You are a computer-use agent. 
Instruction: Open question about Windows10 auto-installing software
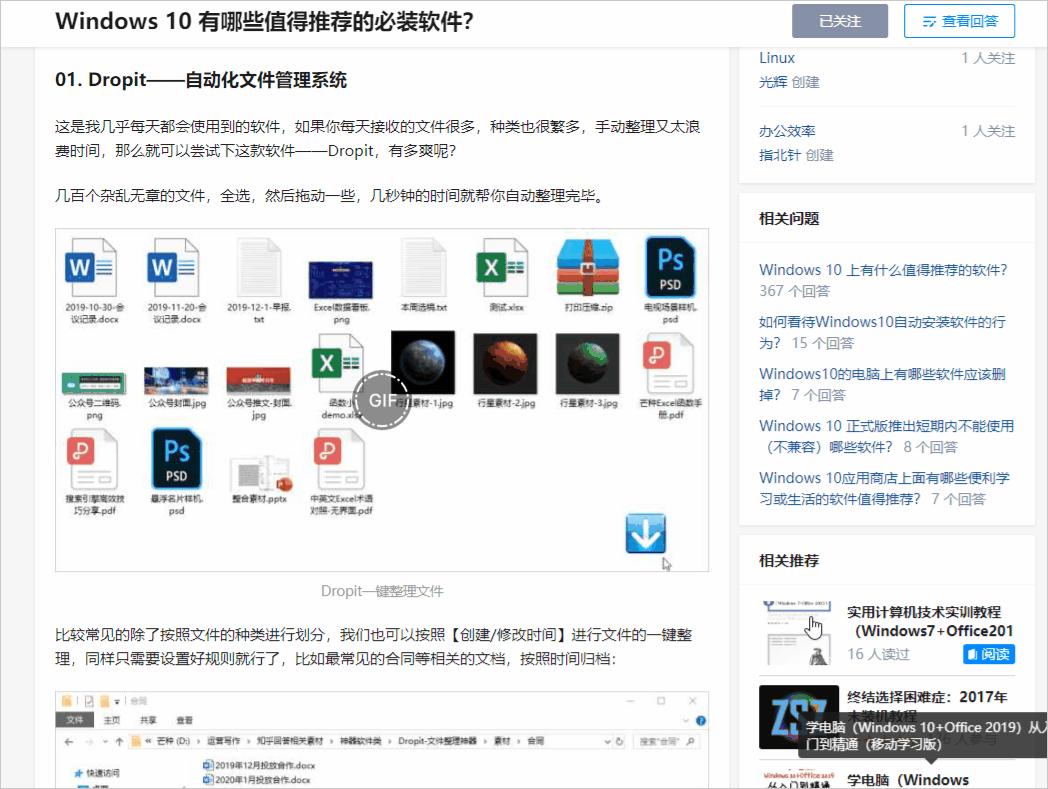[x=882, y=332]
